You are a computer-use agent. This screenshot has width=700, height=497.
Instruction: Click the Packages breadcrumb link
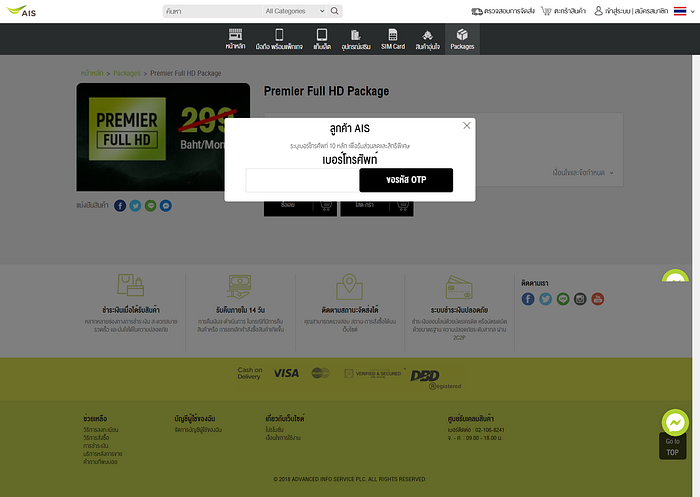point(126,73)
